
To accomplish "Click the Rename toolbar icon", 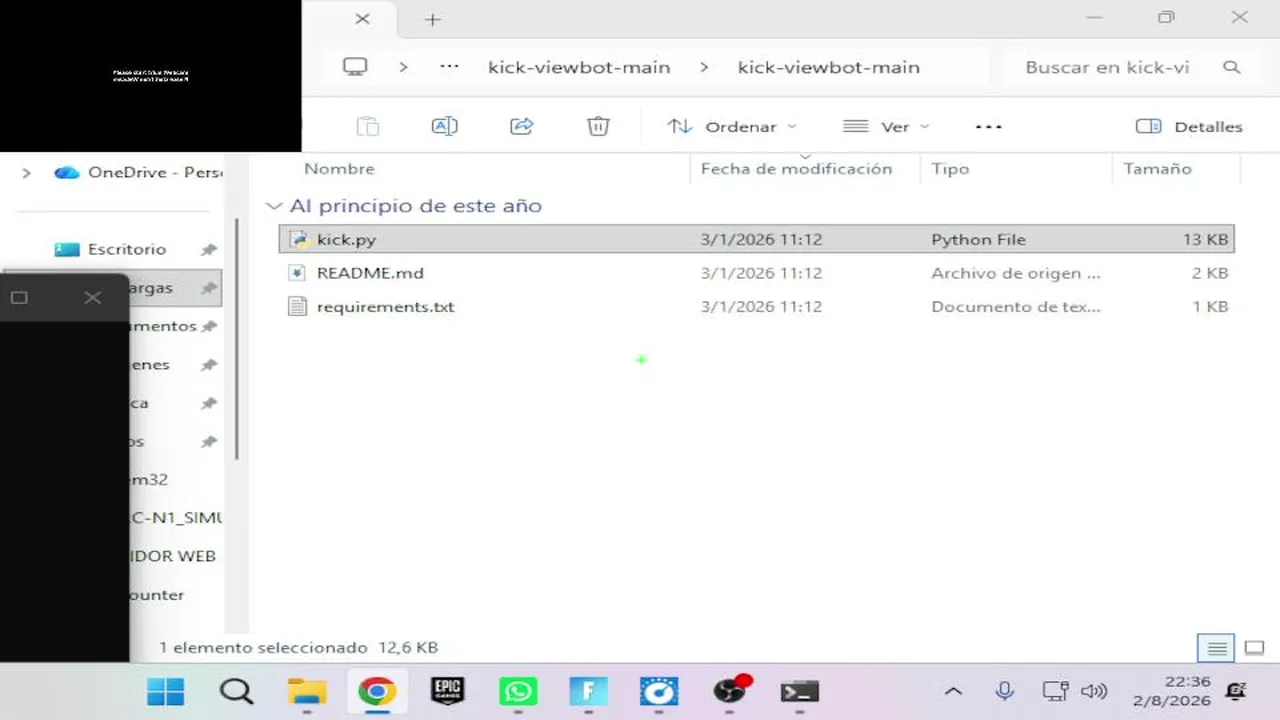I will coord(444,126).
